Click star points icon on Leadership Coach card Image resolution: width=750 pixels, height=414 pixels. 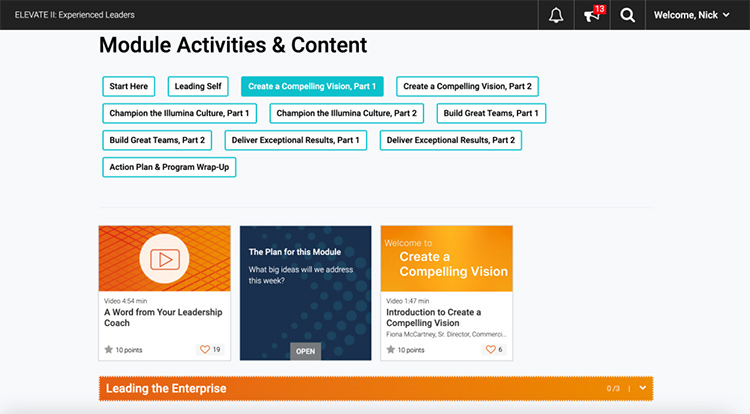(x=109, y=350)
